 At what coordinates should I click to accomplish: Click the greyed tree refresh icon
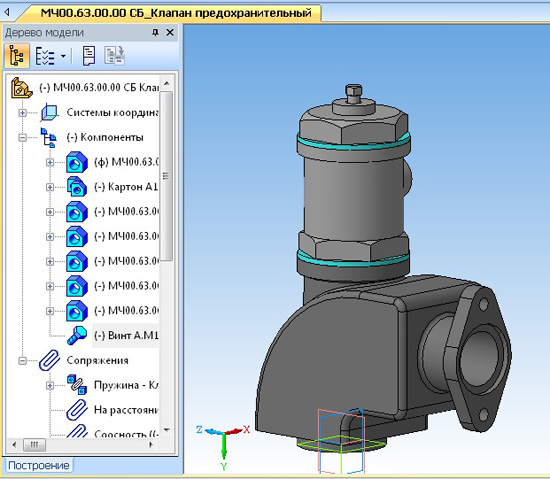[114, 55]
